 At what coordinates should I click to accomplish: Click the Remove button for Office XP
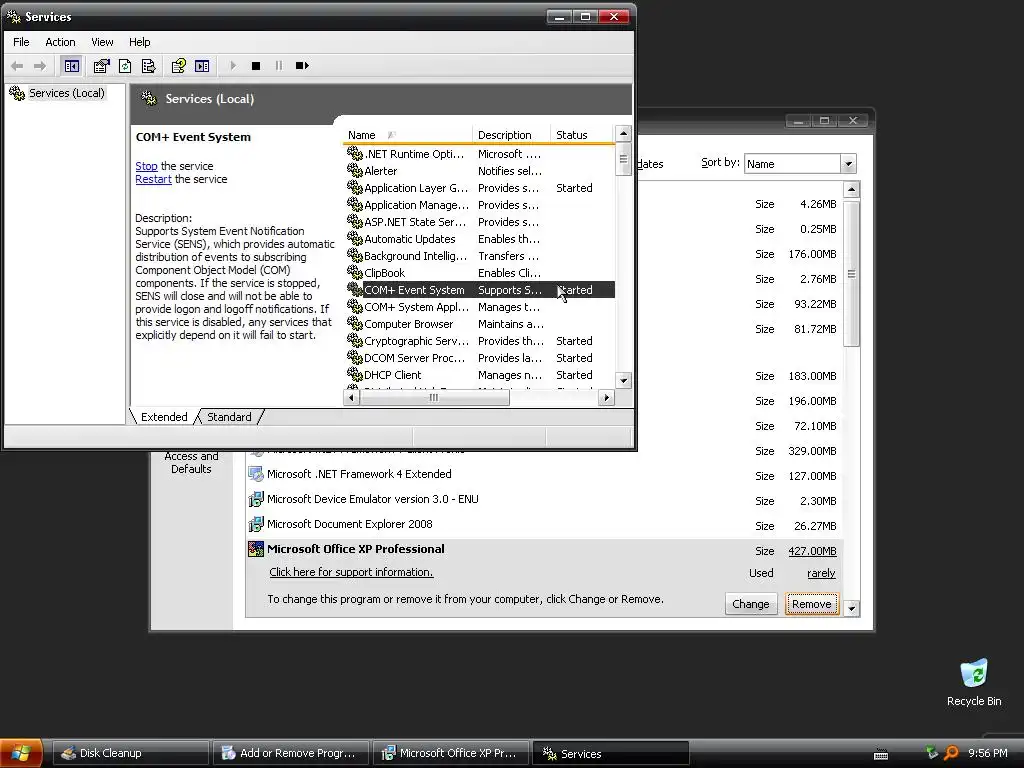pos(812,604)
